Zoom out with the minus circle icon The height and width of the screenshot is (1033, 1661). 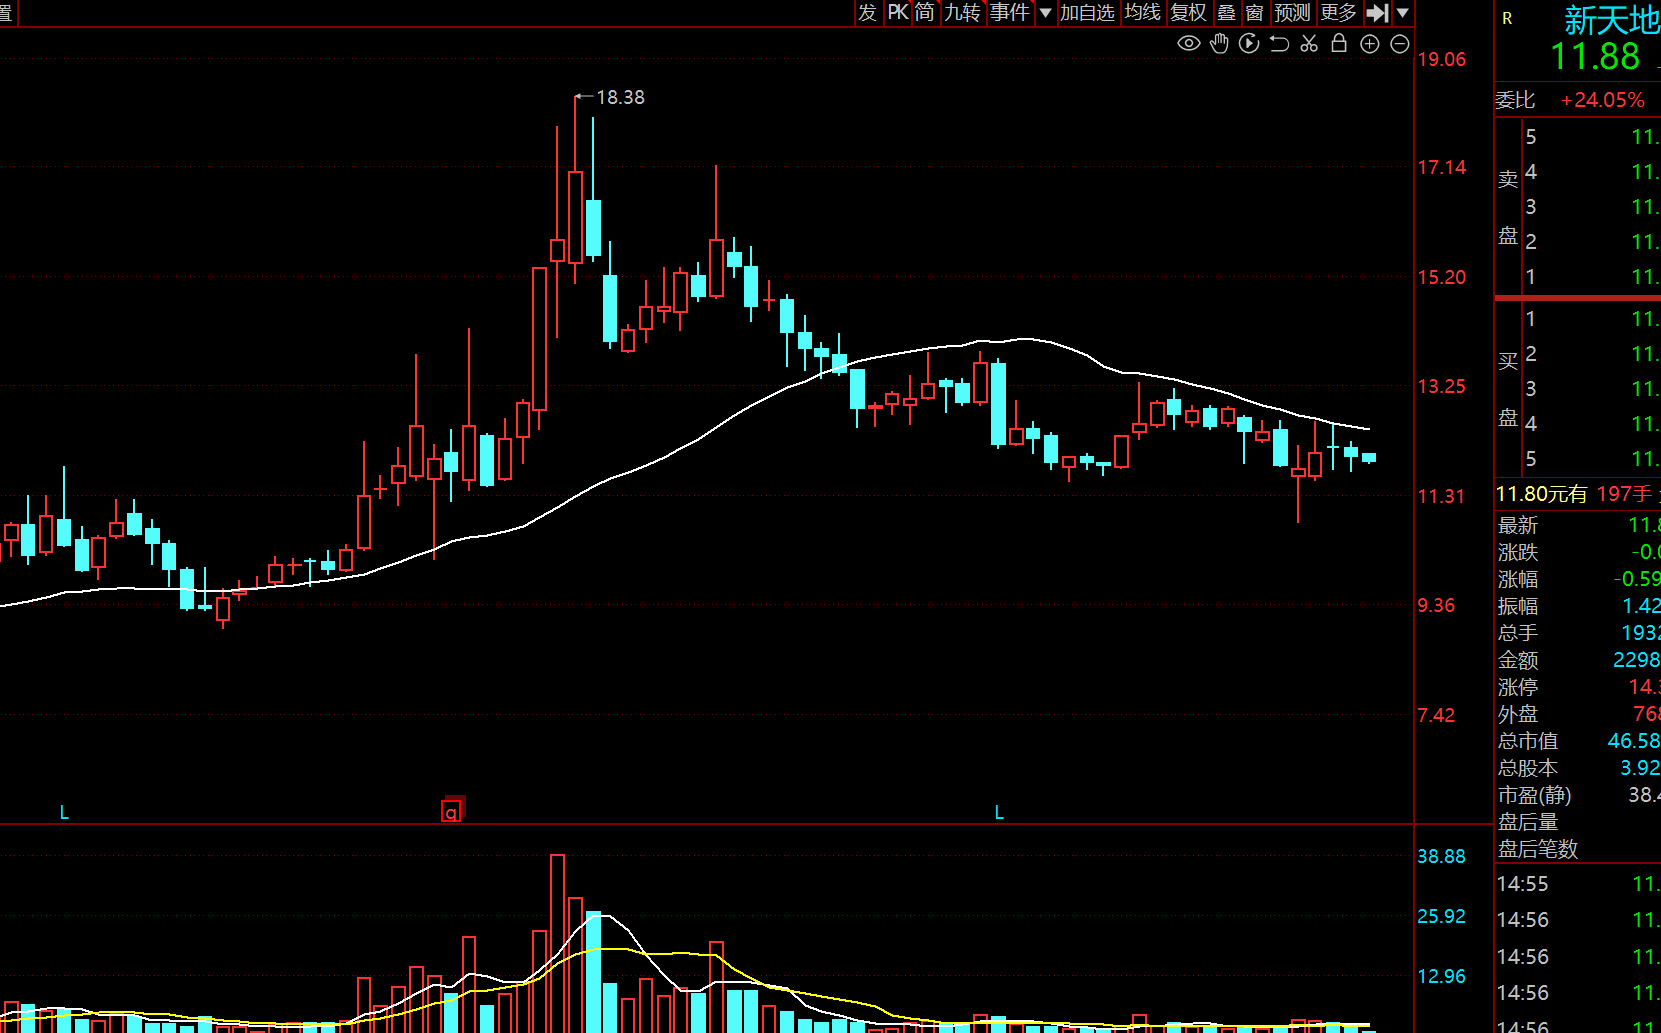[x=1400, y=44]
